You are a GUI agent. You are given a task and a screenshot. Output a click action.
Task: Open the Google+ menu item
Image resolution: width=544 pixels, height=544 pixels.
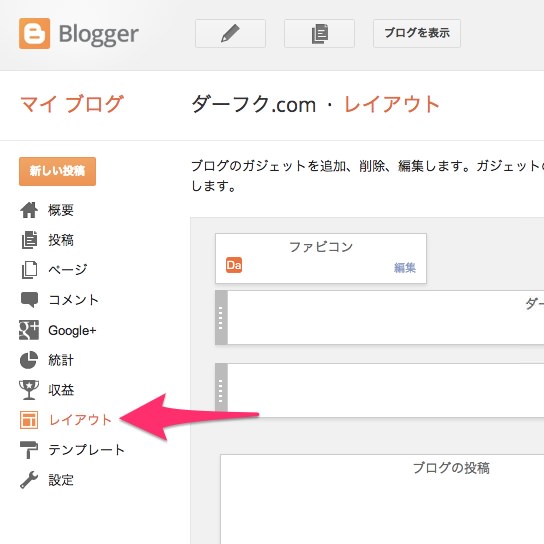(72, 331)
